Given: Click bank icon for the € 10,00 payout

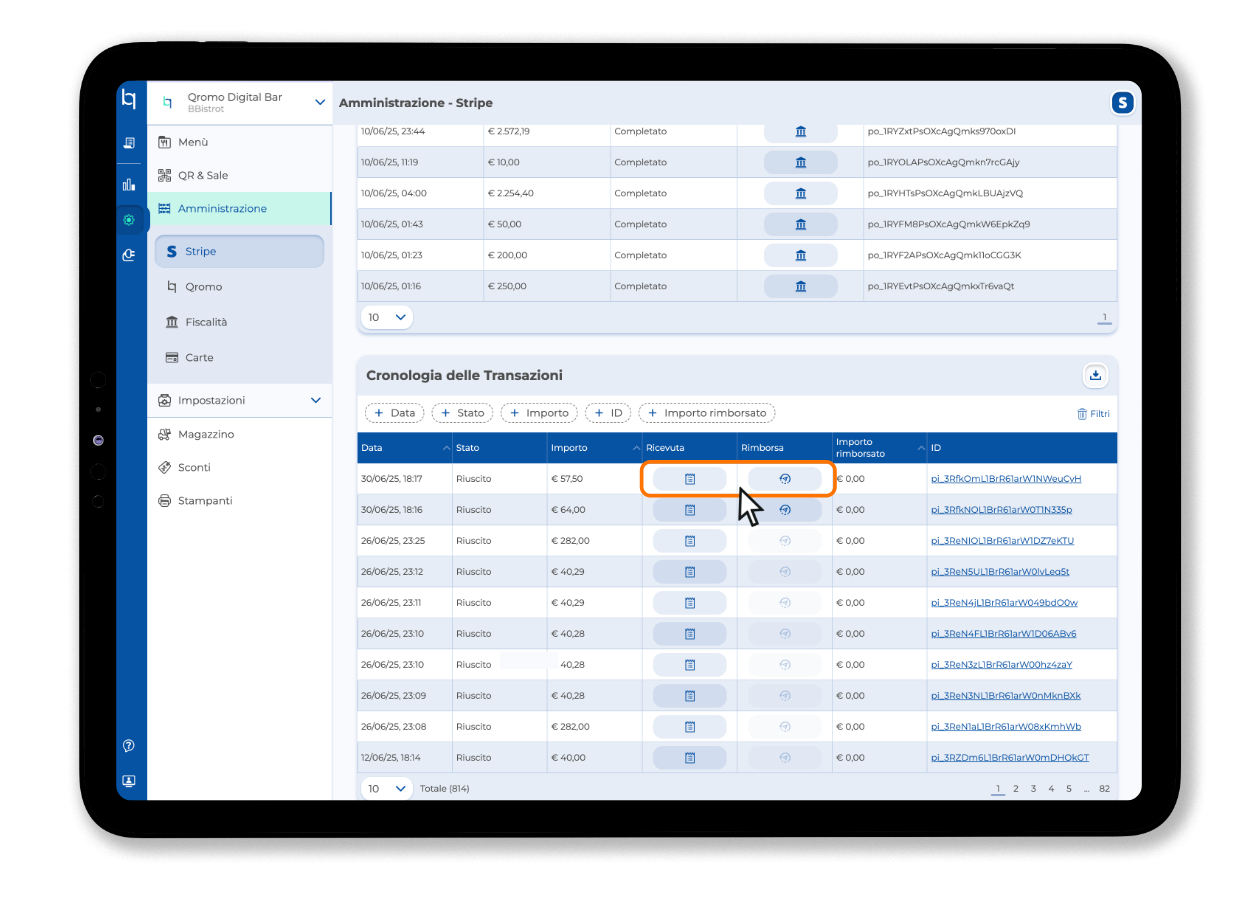Looking at the screenshot, I should pyautogui.click(x=801, y=162).
